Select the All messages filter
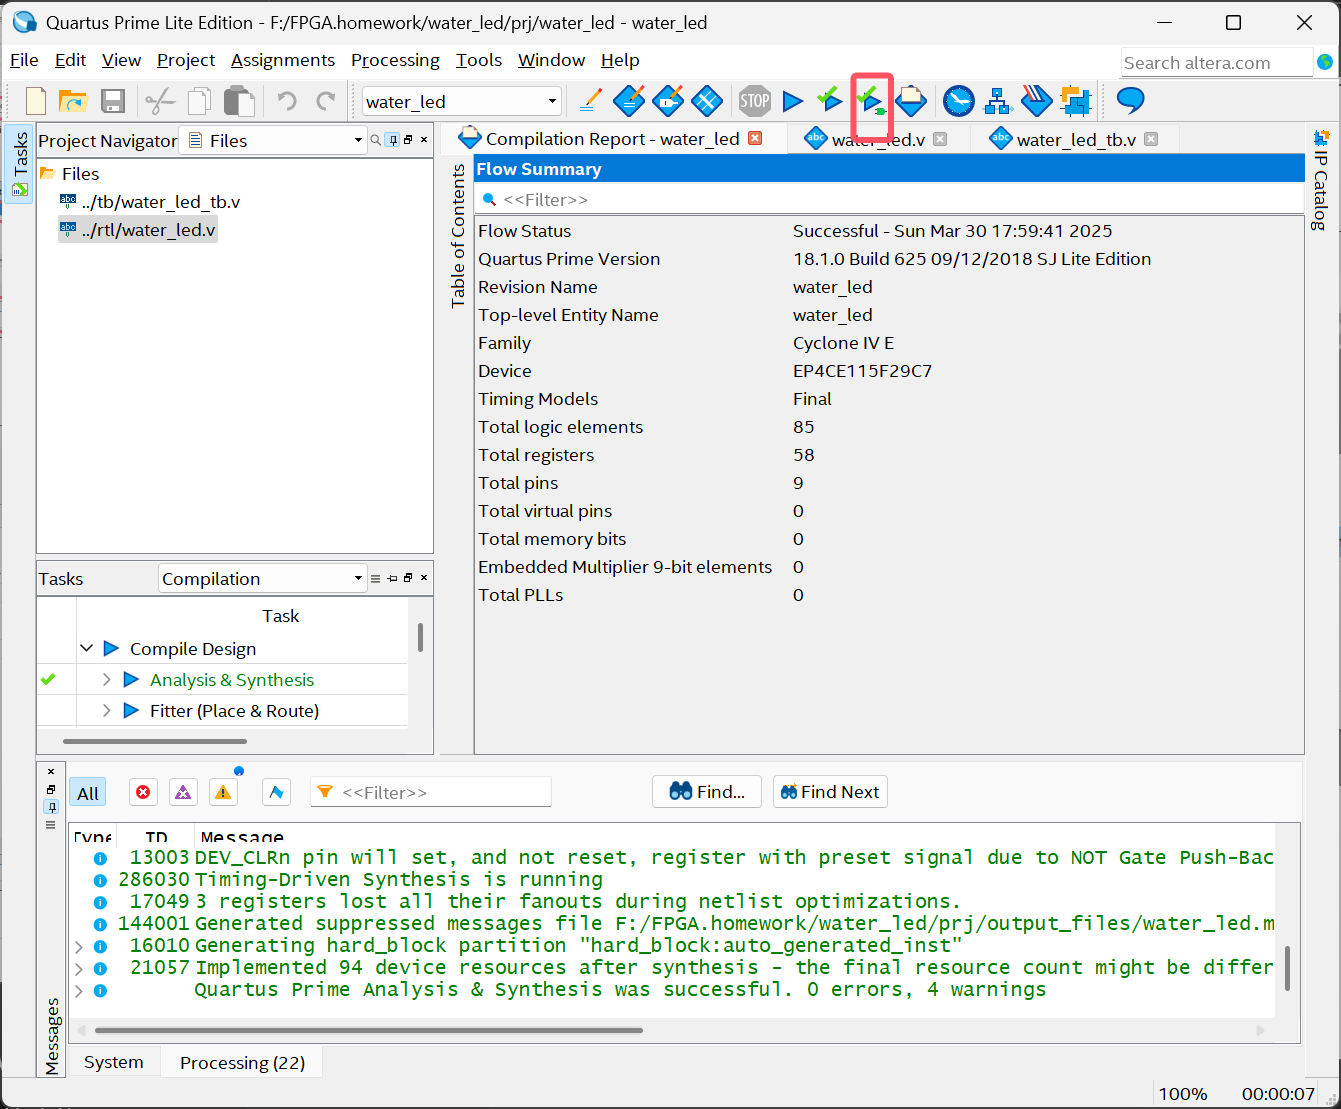This screenshot has width=1341, height=1109. click(x=88, y=793)
